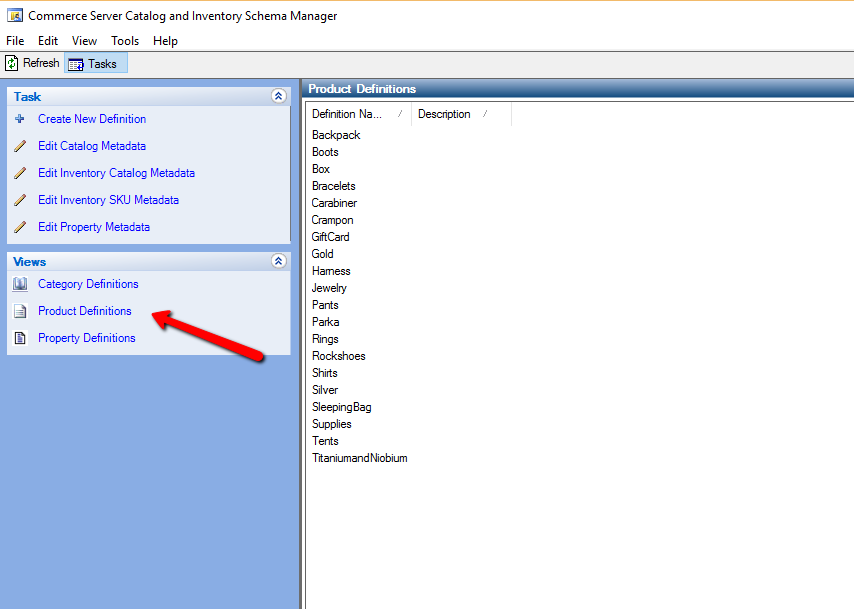Click the book icon beside Category Definitions
This screenshot has width=854, height=609.
click(20, 284)
